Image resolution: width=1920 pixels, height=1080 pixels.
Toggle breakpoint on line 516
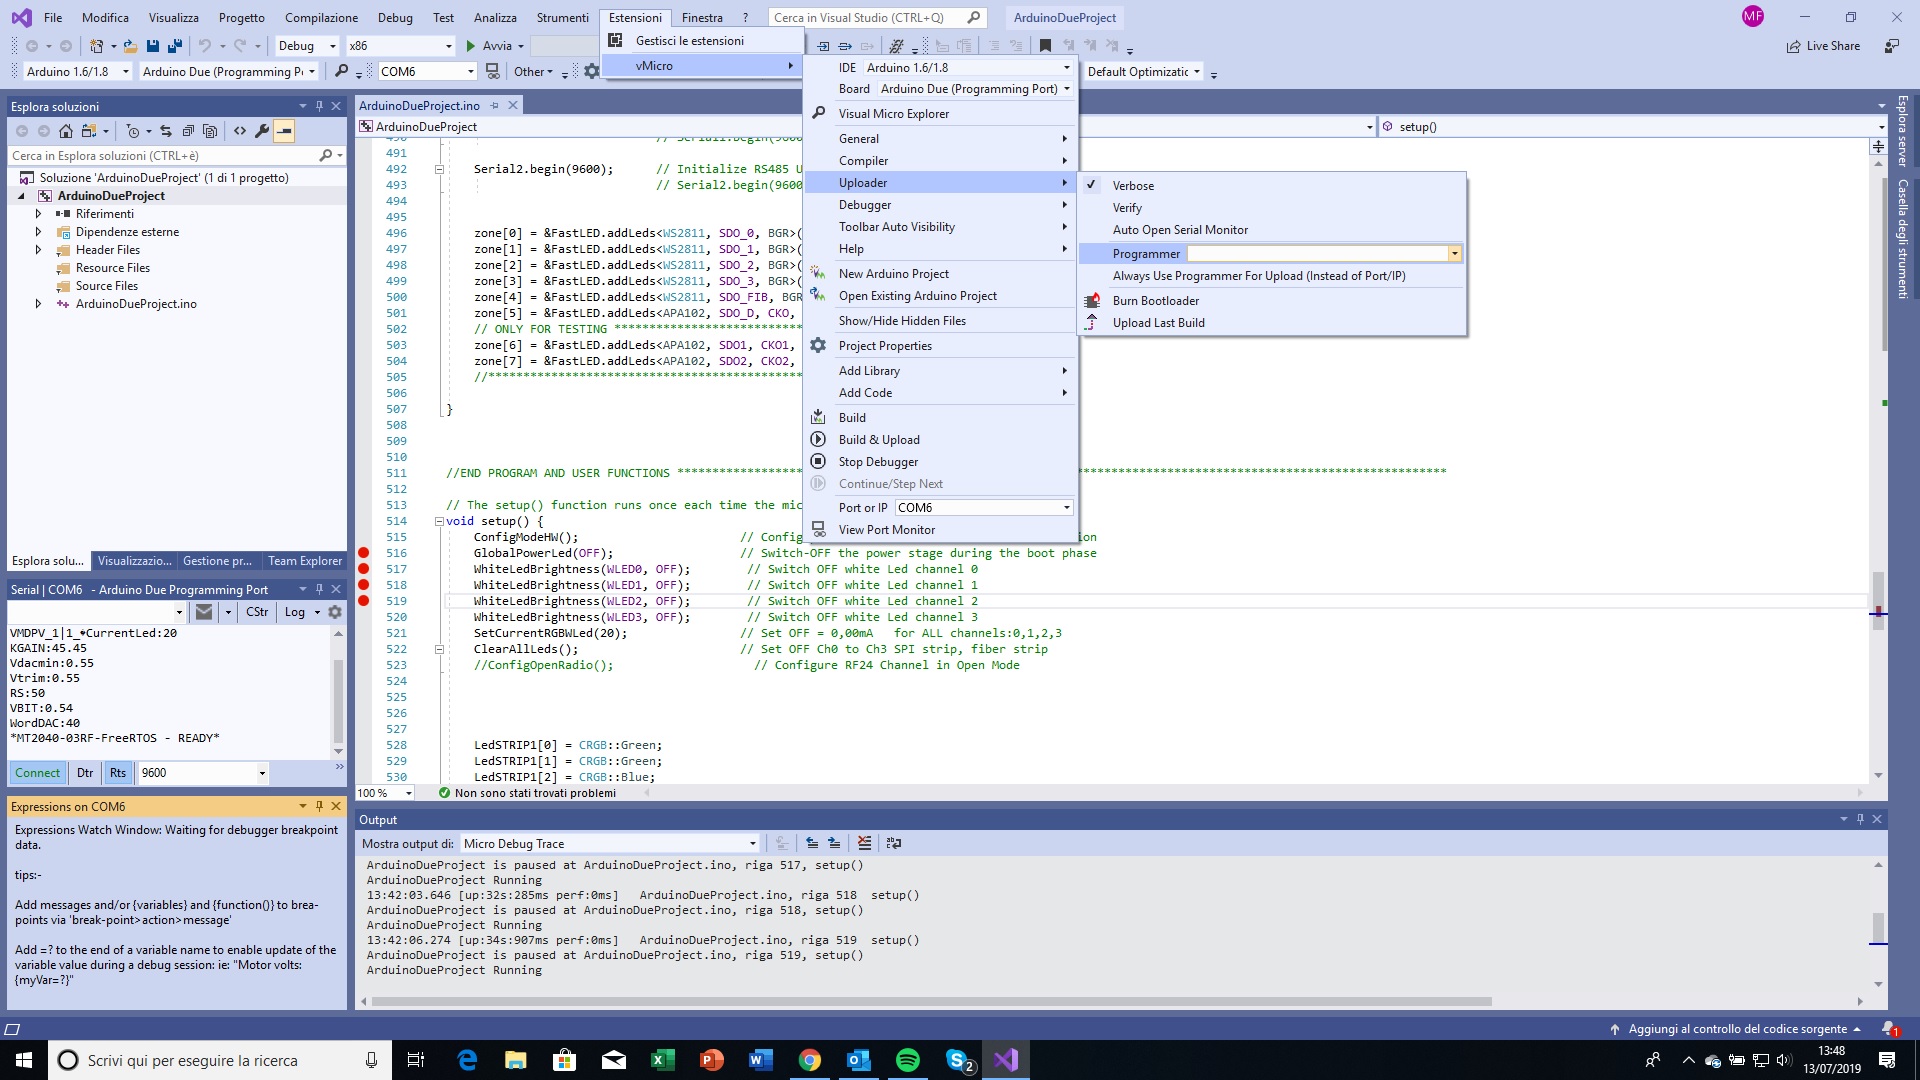(x=364, y=553)
